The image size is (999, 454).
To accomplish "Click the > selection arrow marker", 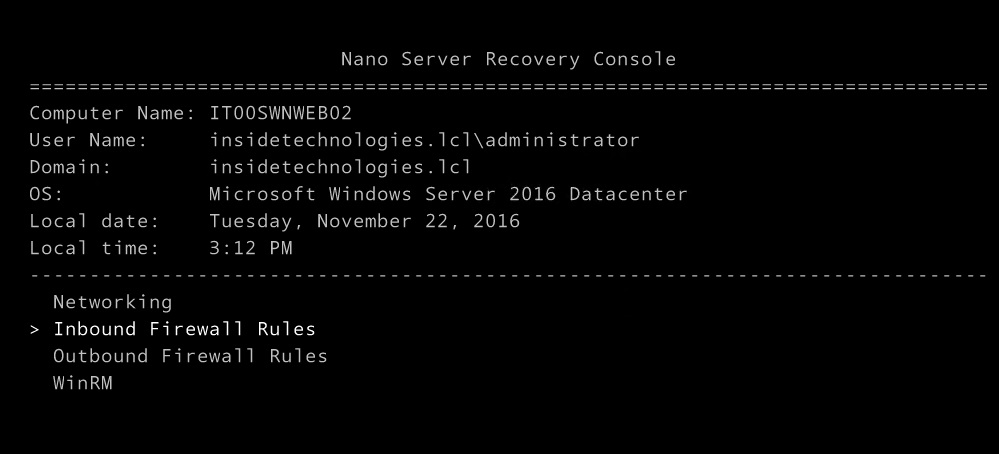I will (34, 330).
